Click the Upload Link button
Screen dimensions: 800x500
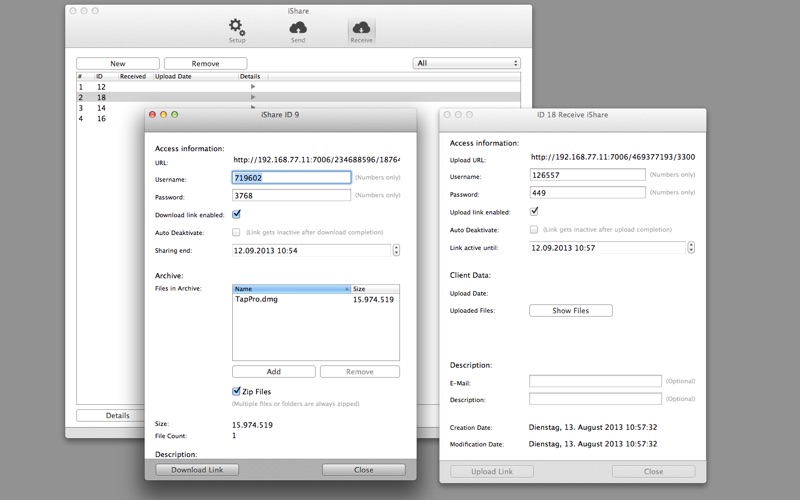(x=492, y=471)
